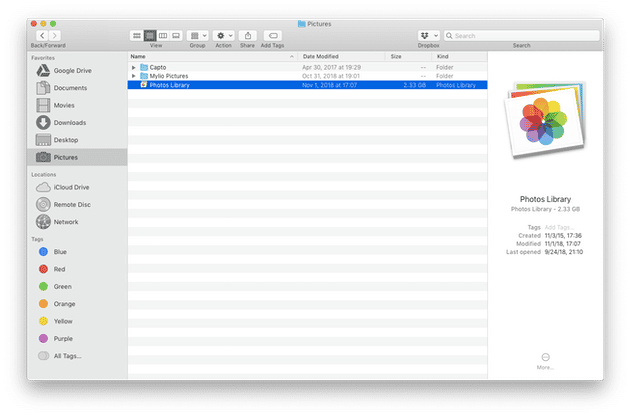The width and height of the screenshot is (630, 416).
Task: Switch to icon view
Action: click(137, 35)
